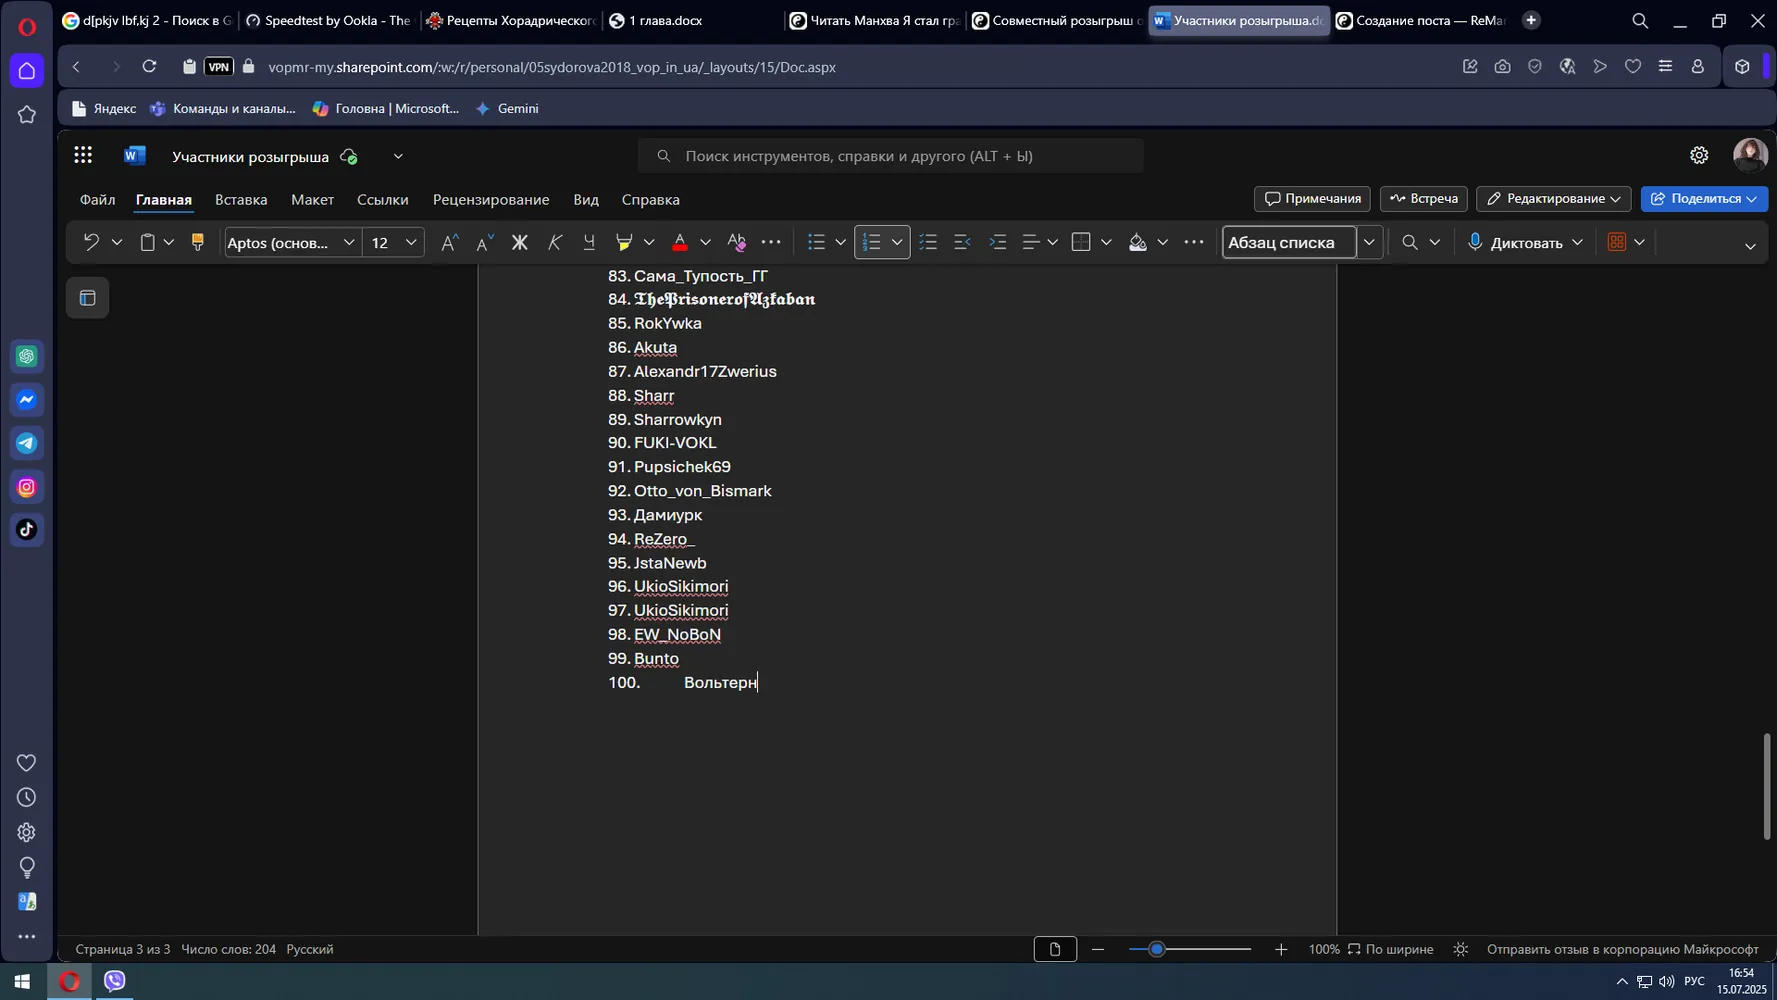Decrease the paragraph indent
Viewport: 1777px width, 1000px height.
(962, 242)
